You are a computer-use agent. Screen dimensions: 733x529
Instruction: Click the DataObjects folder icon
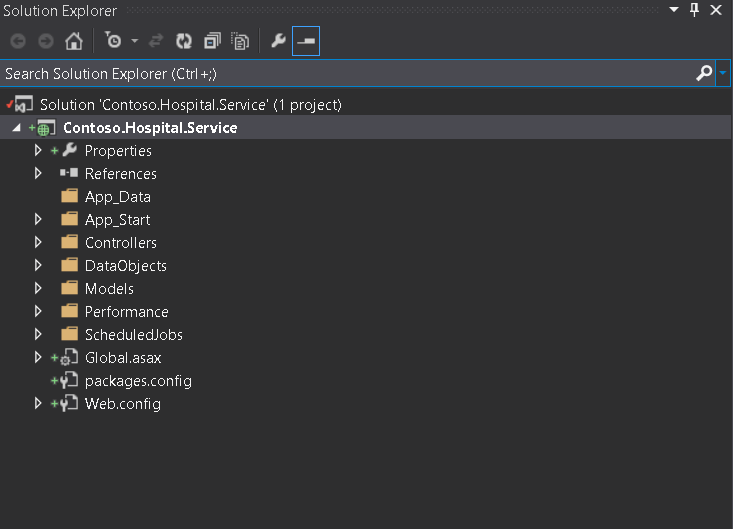[x=70, y=264]
